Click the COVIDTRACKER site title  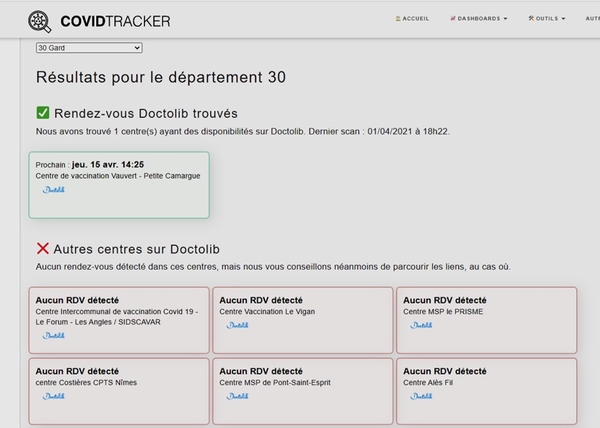(115, 21)
